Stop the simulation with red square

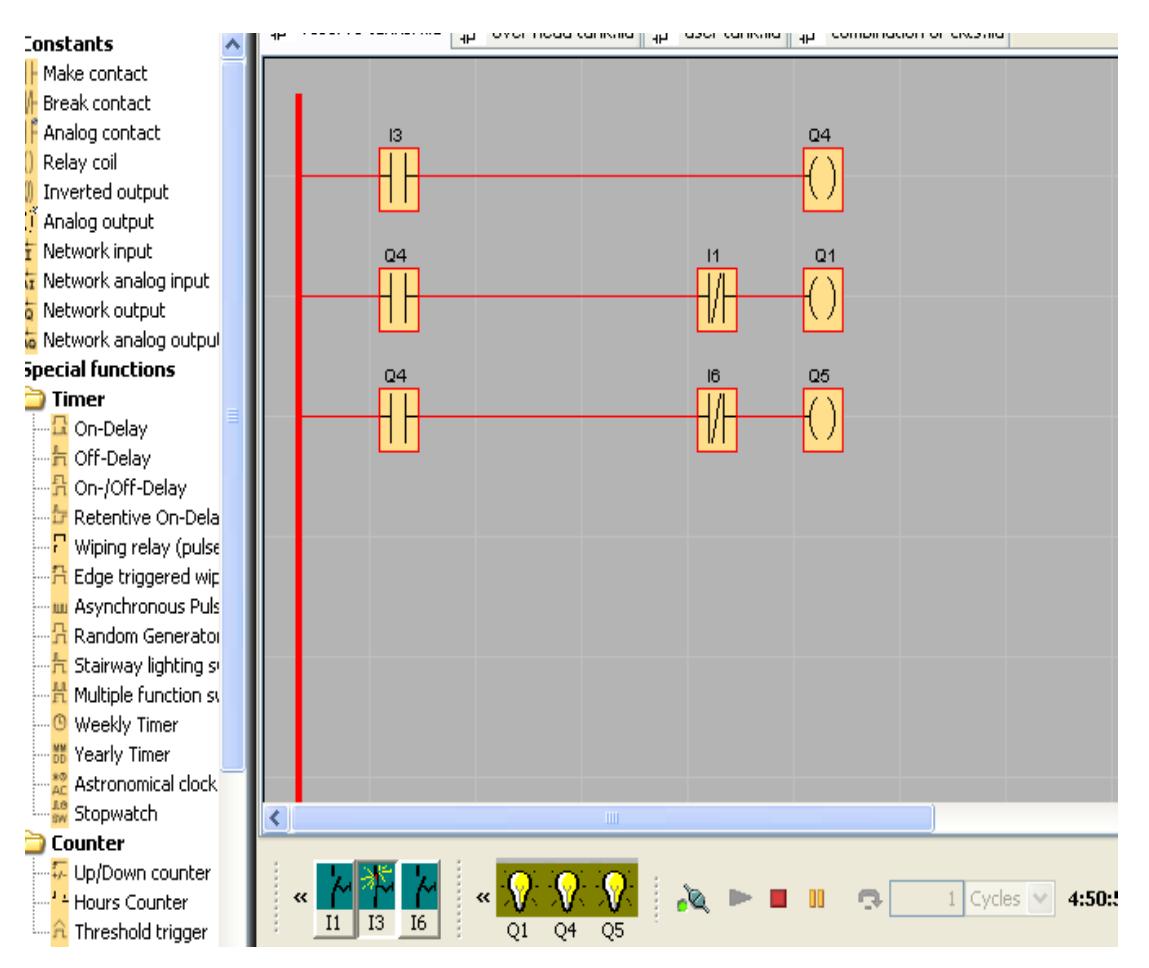[778, 898]
